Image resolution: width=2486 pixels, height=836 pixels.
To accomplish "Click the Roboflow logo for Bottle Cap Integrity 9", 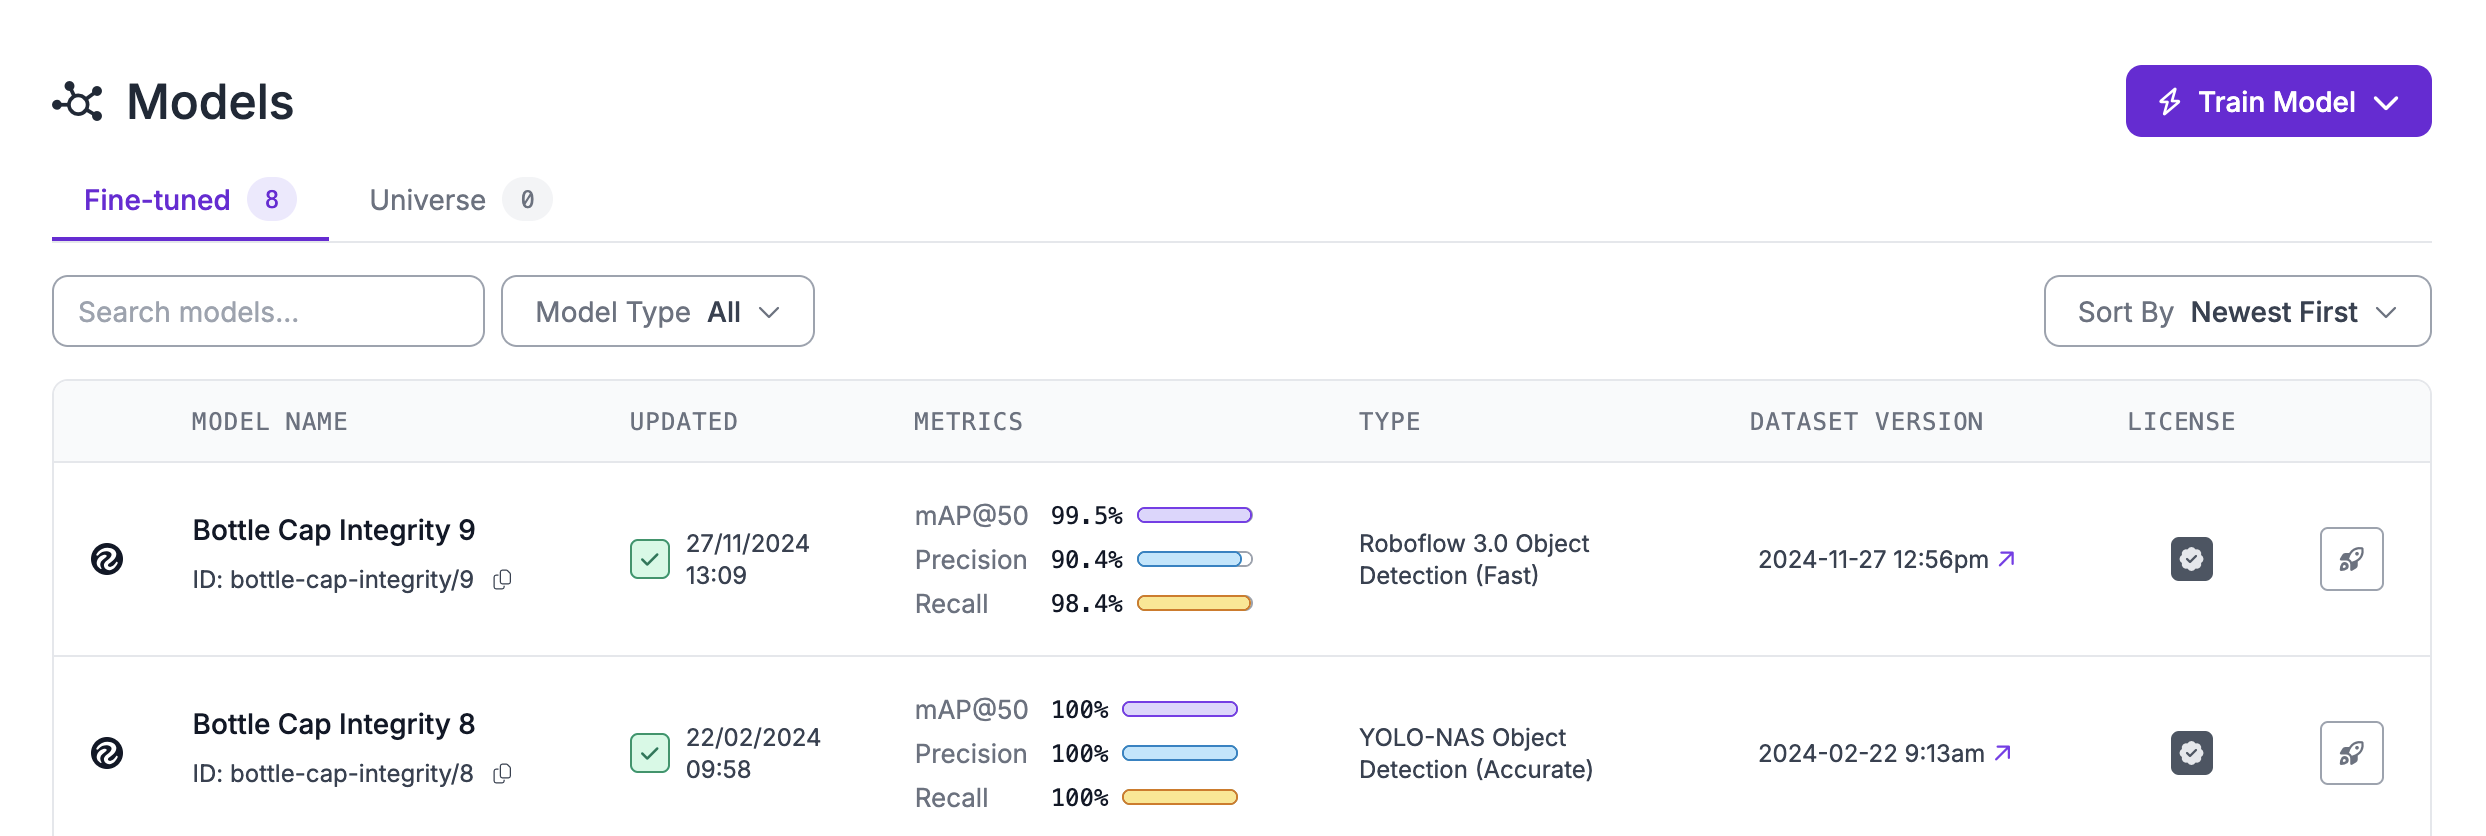I will 107,559.
